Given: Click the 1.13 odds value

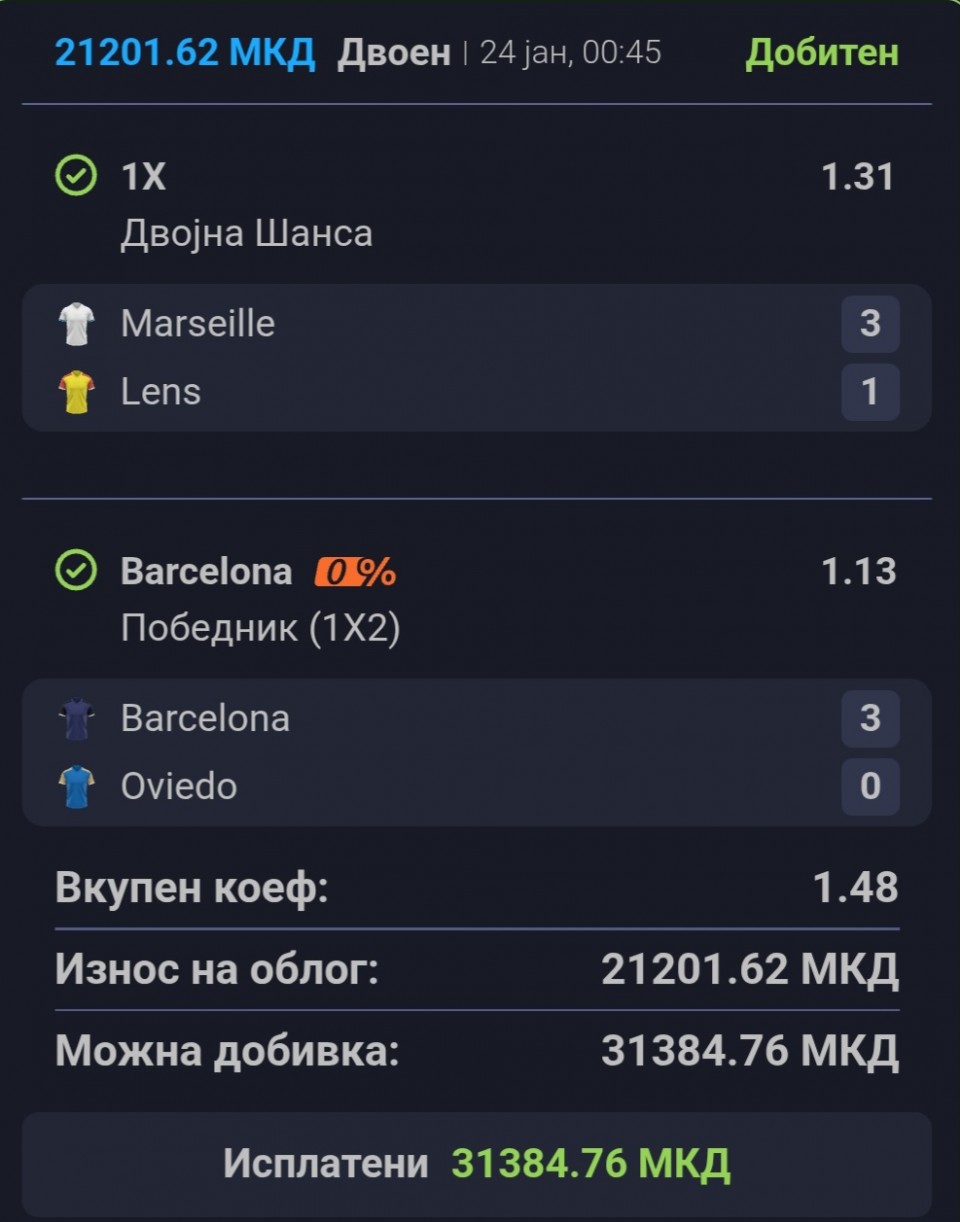Looking at the screenshot, I should [x=857, y=572].
